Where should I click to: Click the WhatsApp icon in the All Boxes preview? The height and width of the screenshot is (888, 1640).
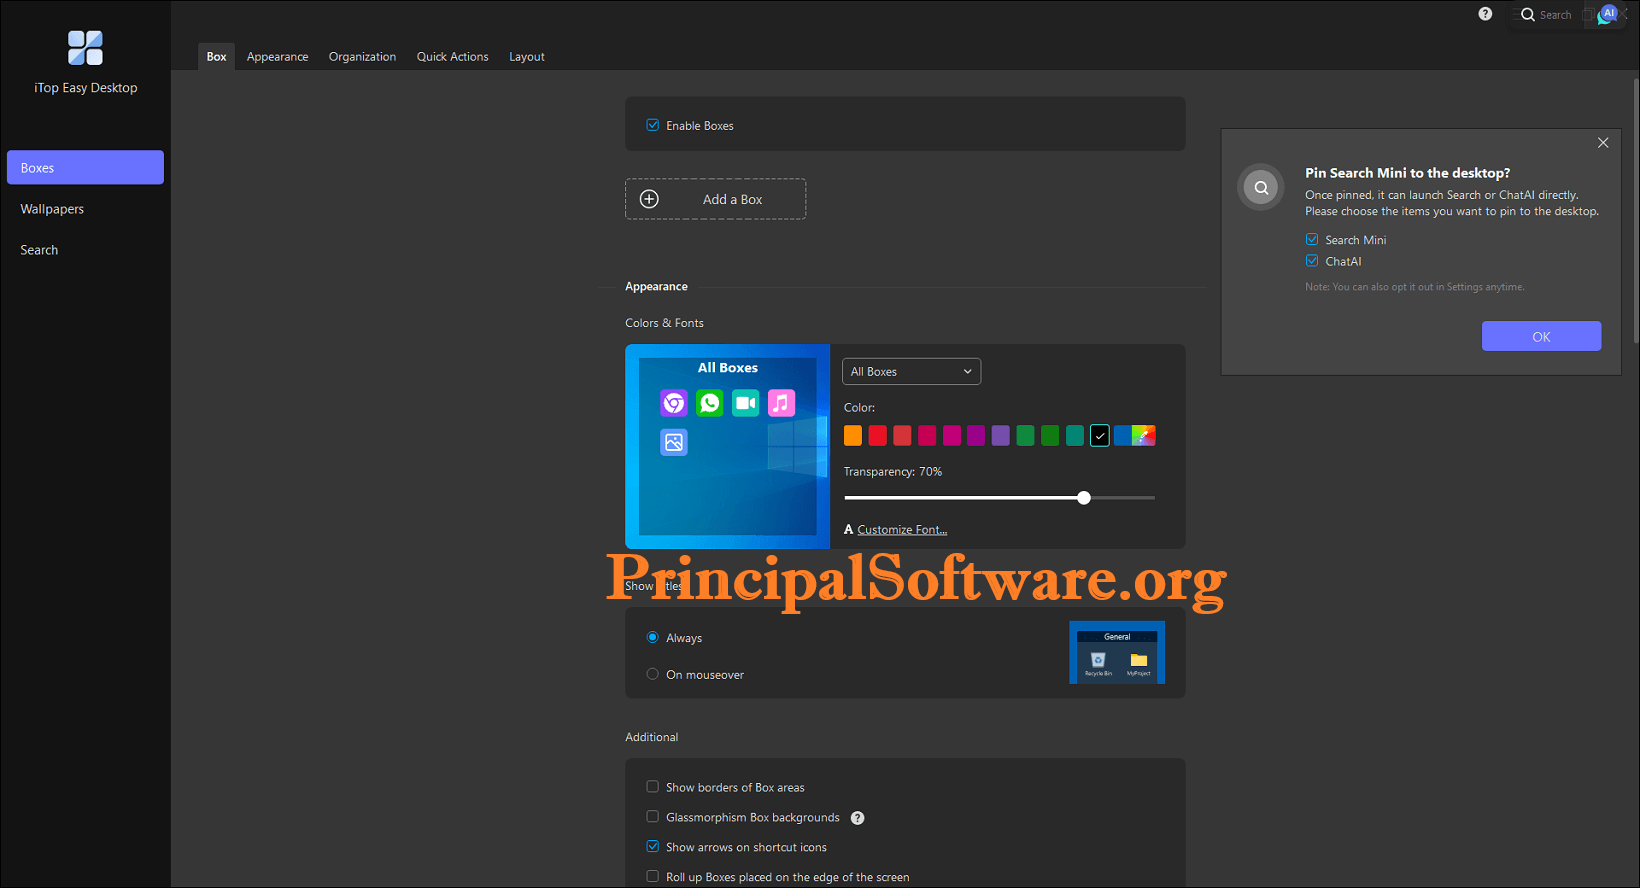[x=710, y=402]
